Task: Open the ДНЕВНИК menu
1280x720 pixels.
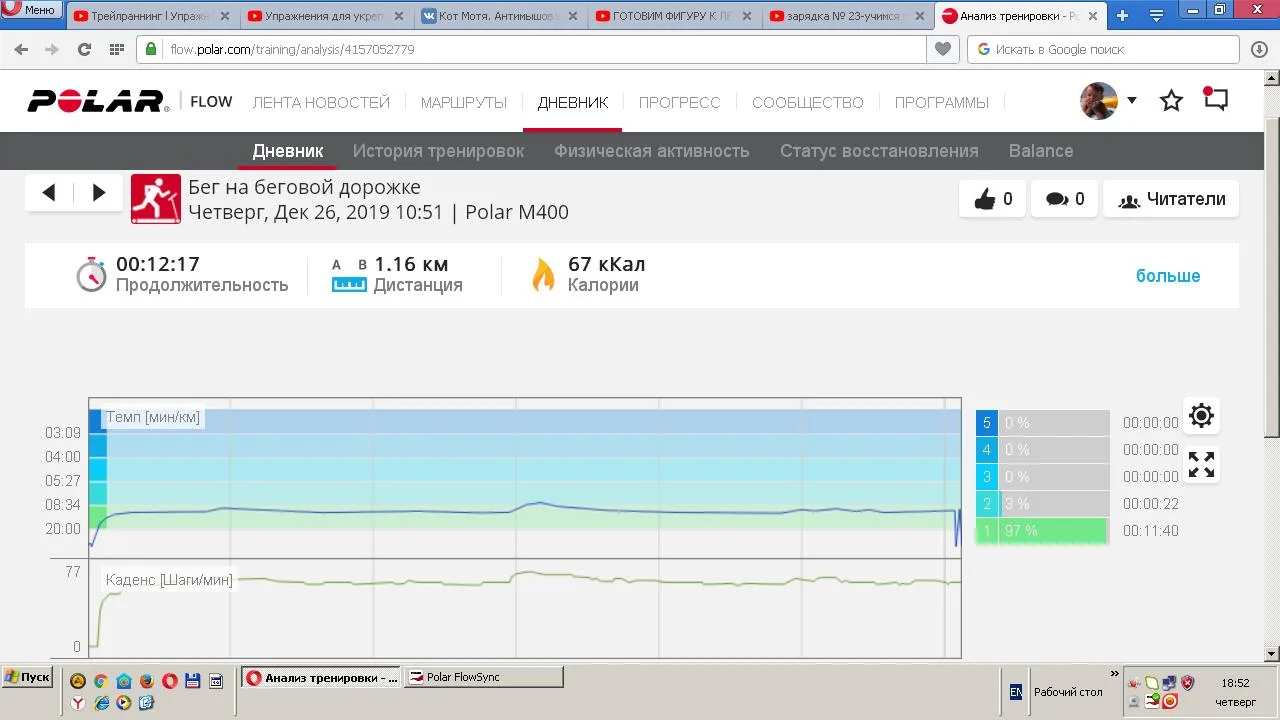Action: [x=573, y=102]
